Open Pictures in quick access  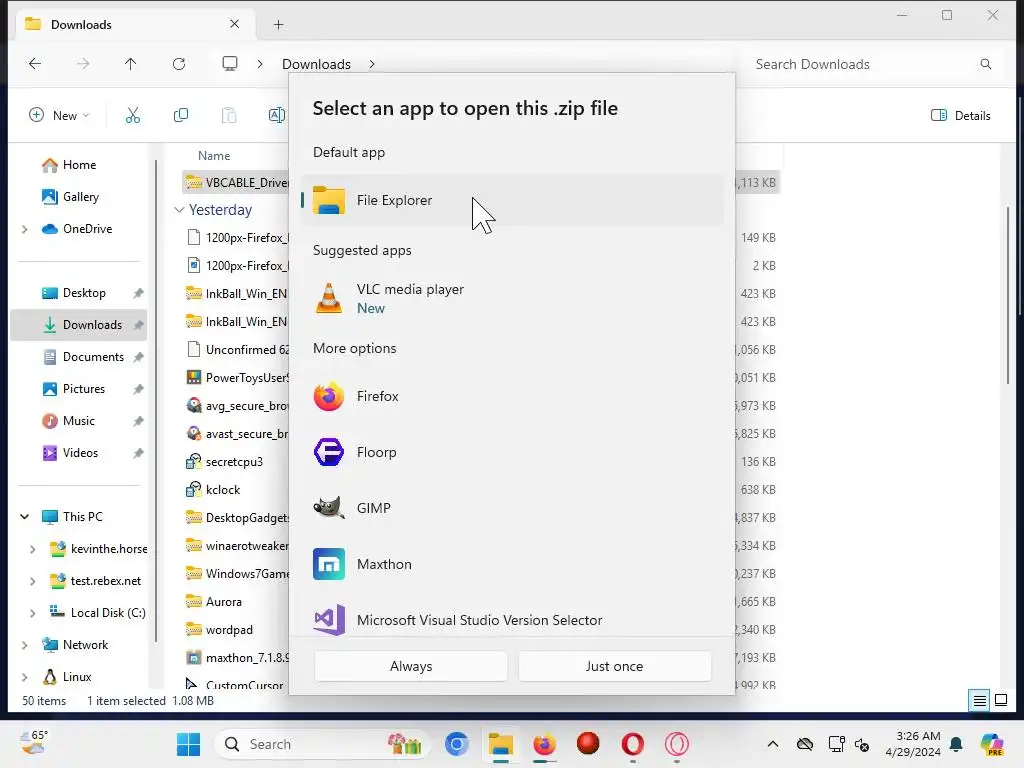point(84,389)
